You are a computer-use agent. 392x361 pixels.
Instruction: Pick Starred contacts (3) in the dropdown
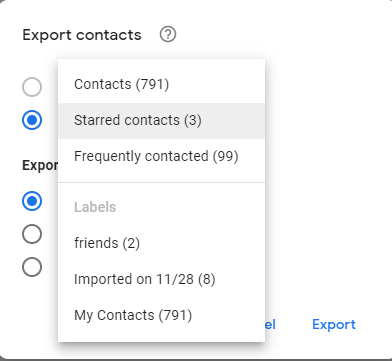coord(161,120)
